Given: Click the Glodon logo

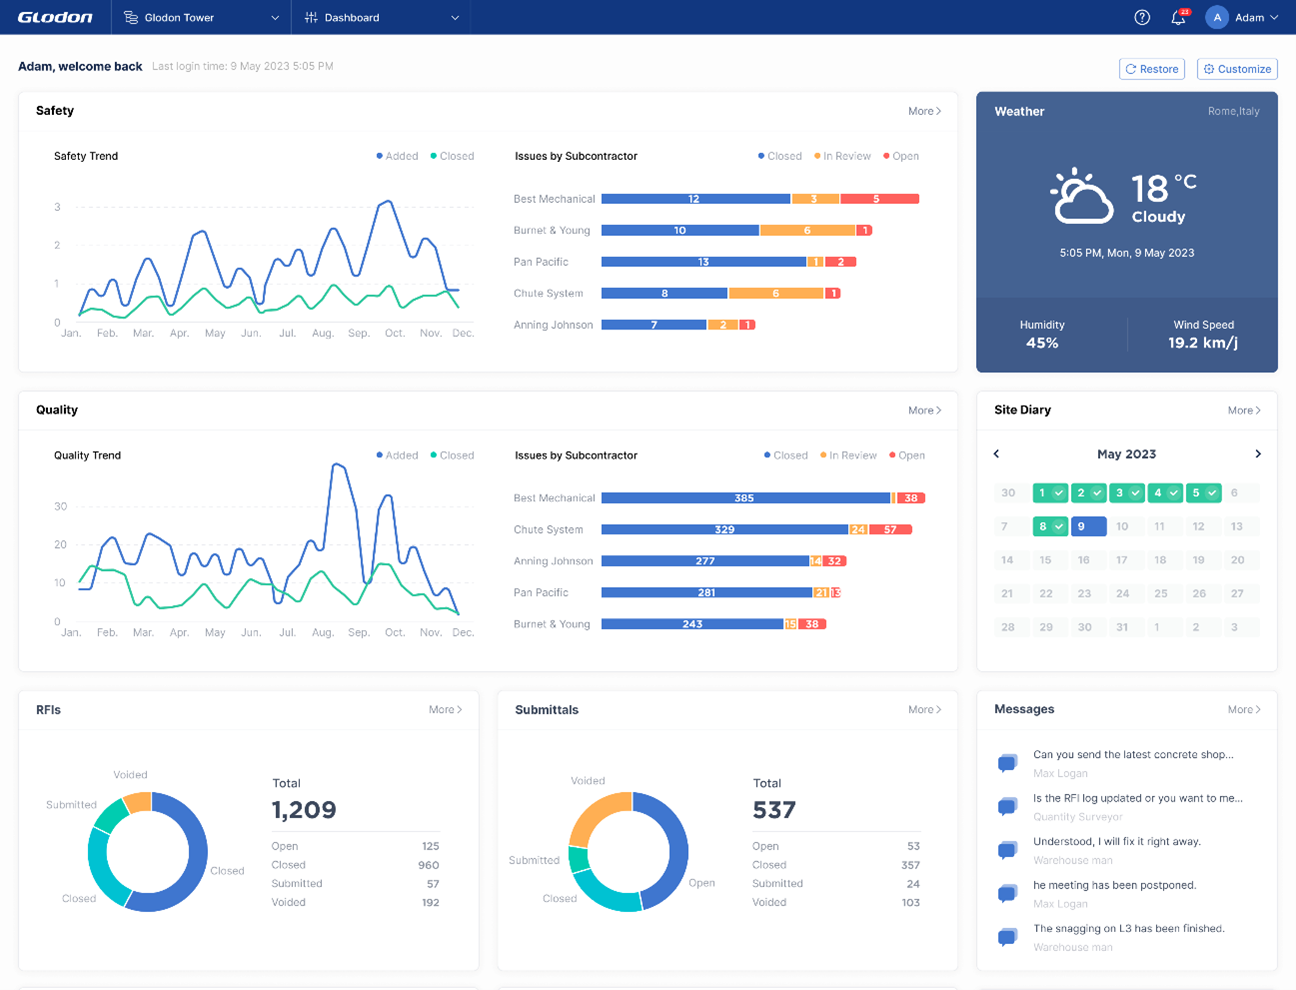Looking at the screenshot, I should pyautogui.click(x=54, y=16).
